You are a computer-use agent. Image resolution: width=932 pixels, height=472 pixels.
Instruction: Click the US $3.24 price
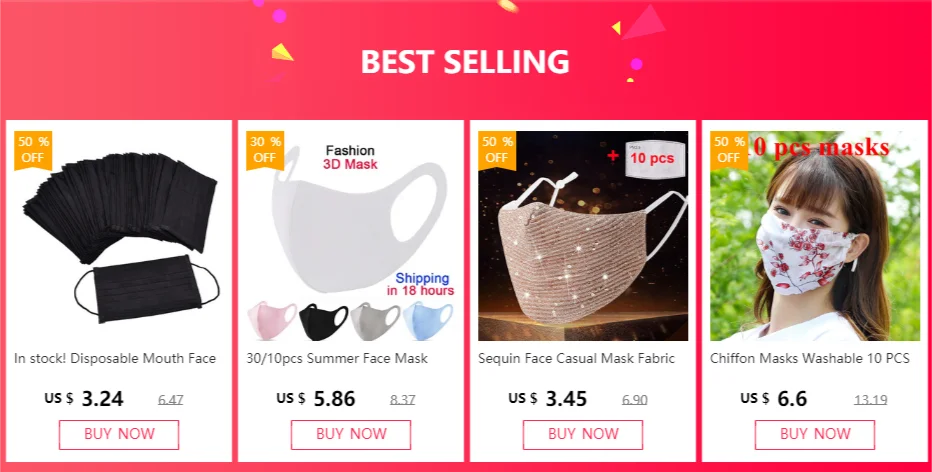pos(84,399)
